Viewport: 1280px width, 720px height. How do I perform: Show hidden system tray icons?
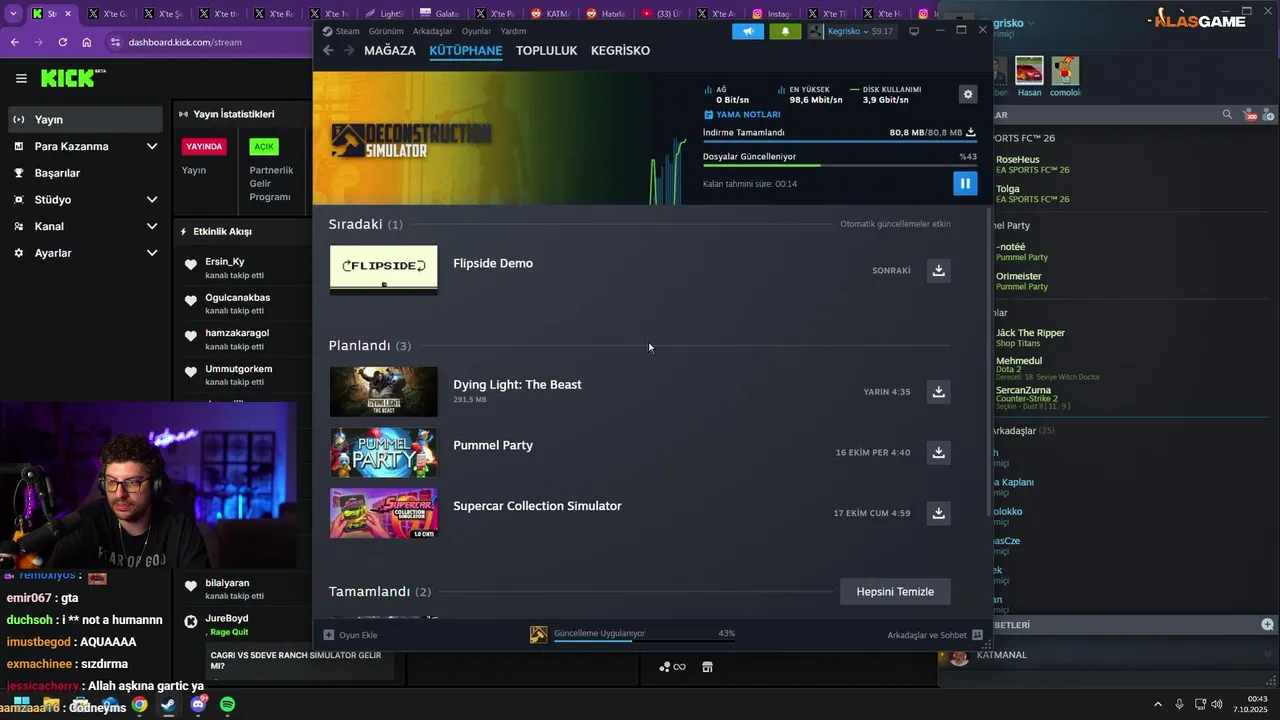[x=1158, y=704]
